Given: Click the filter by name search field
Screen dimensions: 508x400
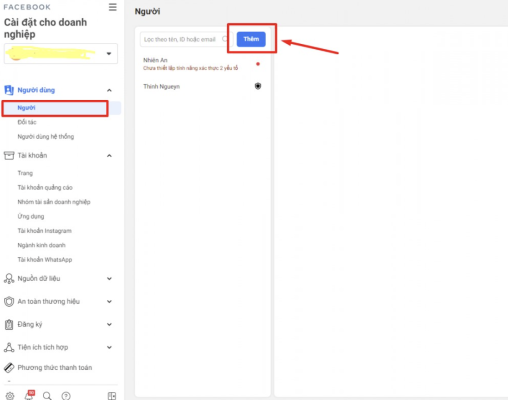Looking at the screenshot, I should (186, 39).
